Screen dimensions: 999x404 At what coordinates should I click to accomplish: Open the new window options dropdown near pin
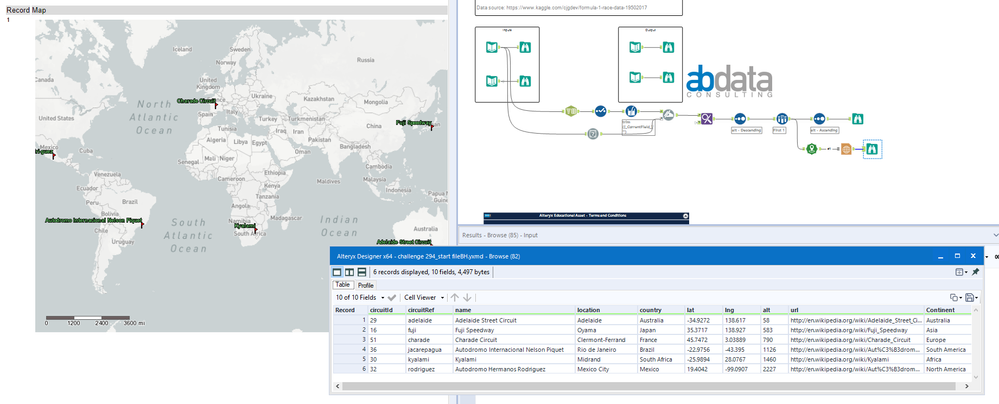(961, 272)
